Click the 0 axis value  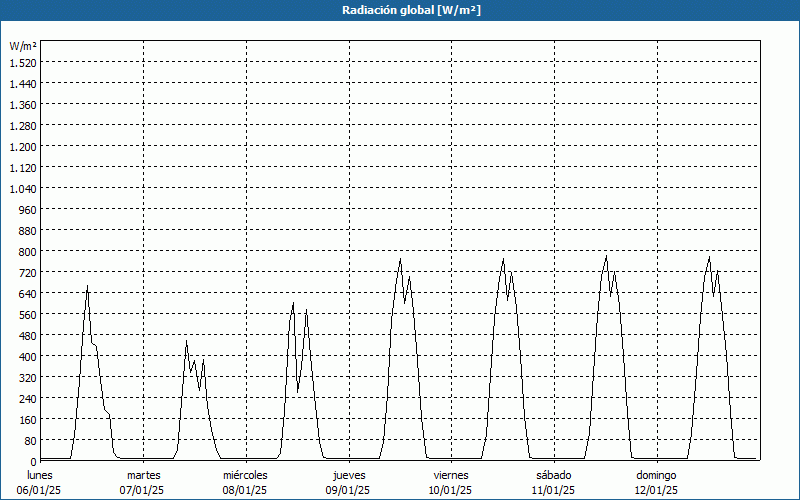[34, 462]
